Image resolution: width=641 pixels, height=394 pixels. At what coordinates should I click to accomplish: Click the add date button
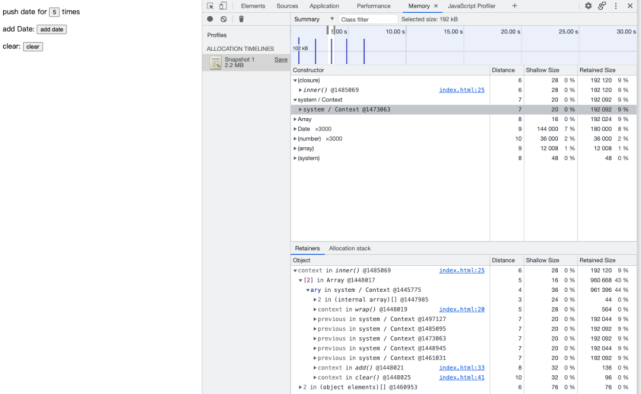click(x=52, y=29)
